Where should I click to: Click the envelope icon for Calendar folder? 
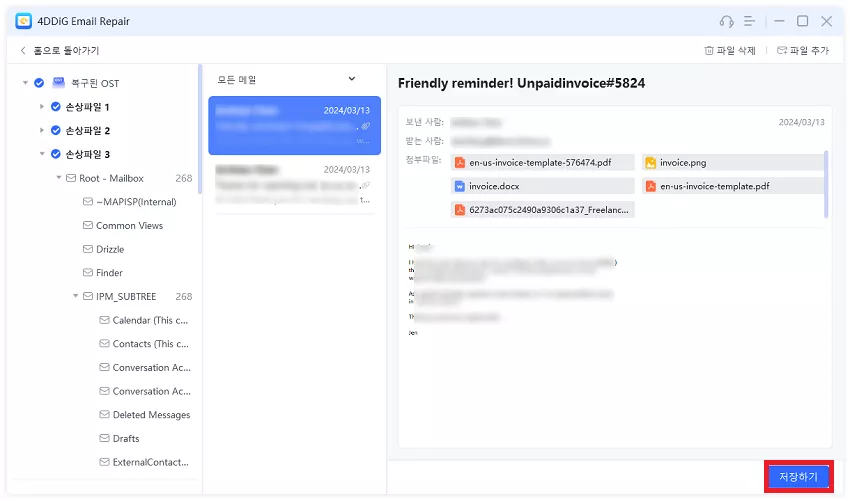coord(105,320)
